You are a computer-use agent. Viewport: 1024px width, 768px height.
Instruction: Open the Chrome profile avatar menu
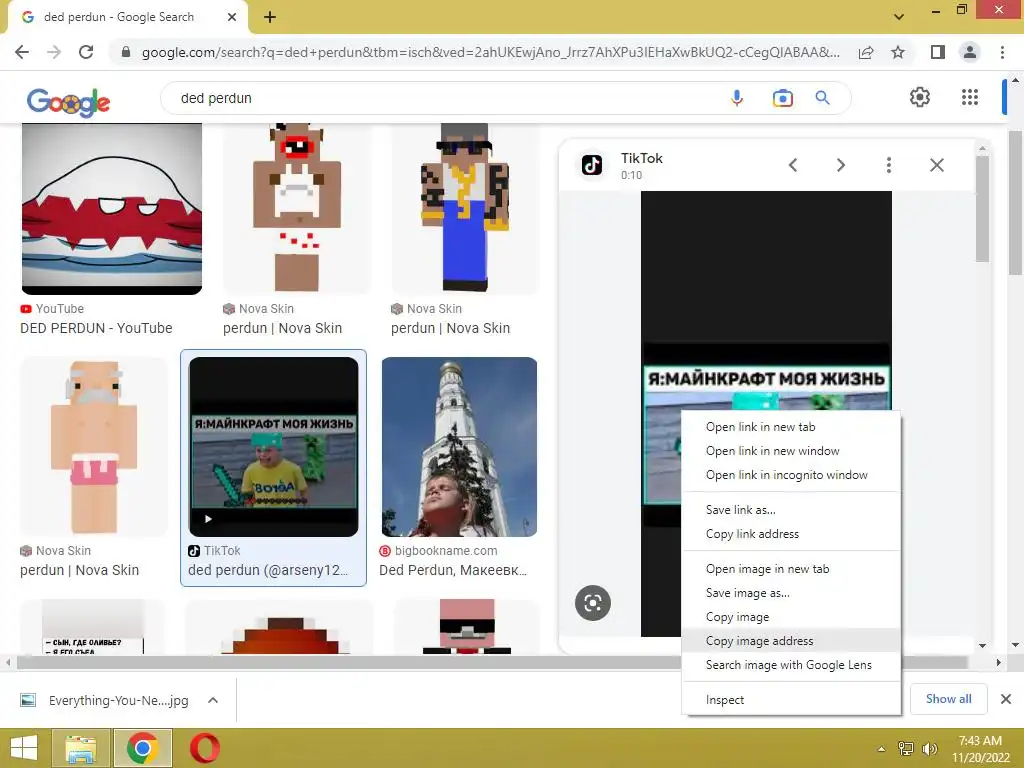coord(970,52)
